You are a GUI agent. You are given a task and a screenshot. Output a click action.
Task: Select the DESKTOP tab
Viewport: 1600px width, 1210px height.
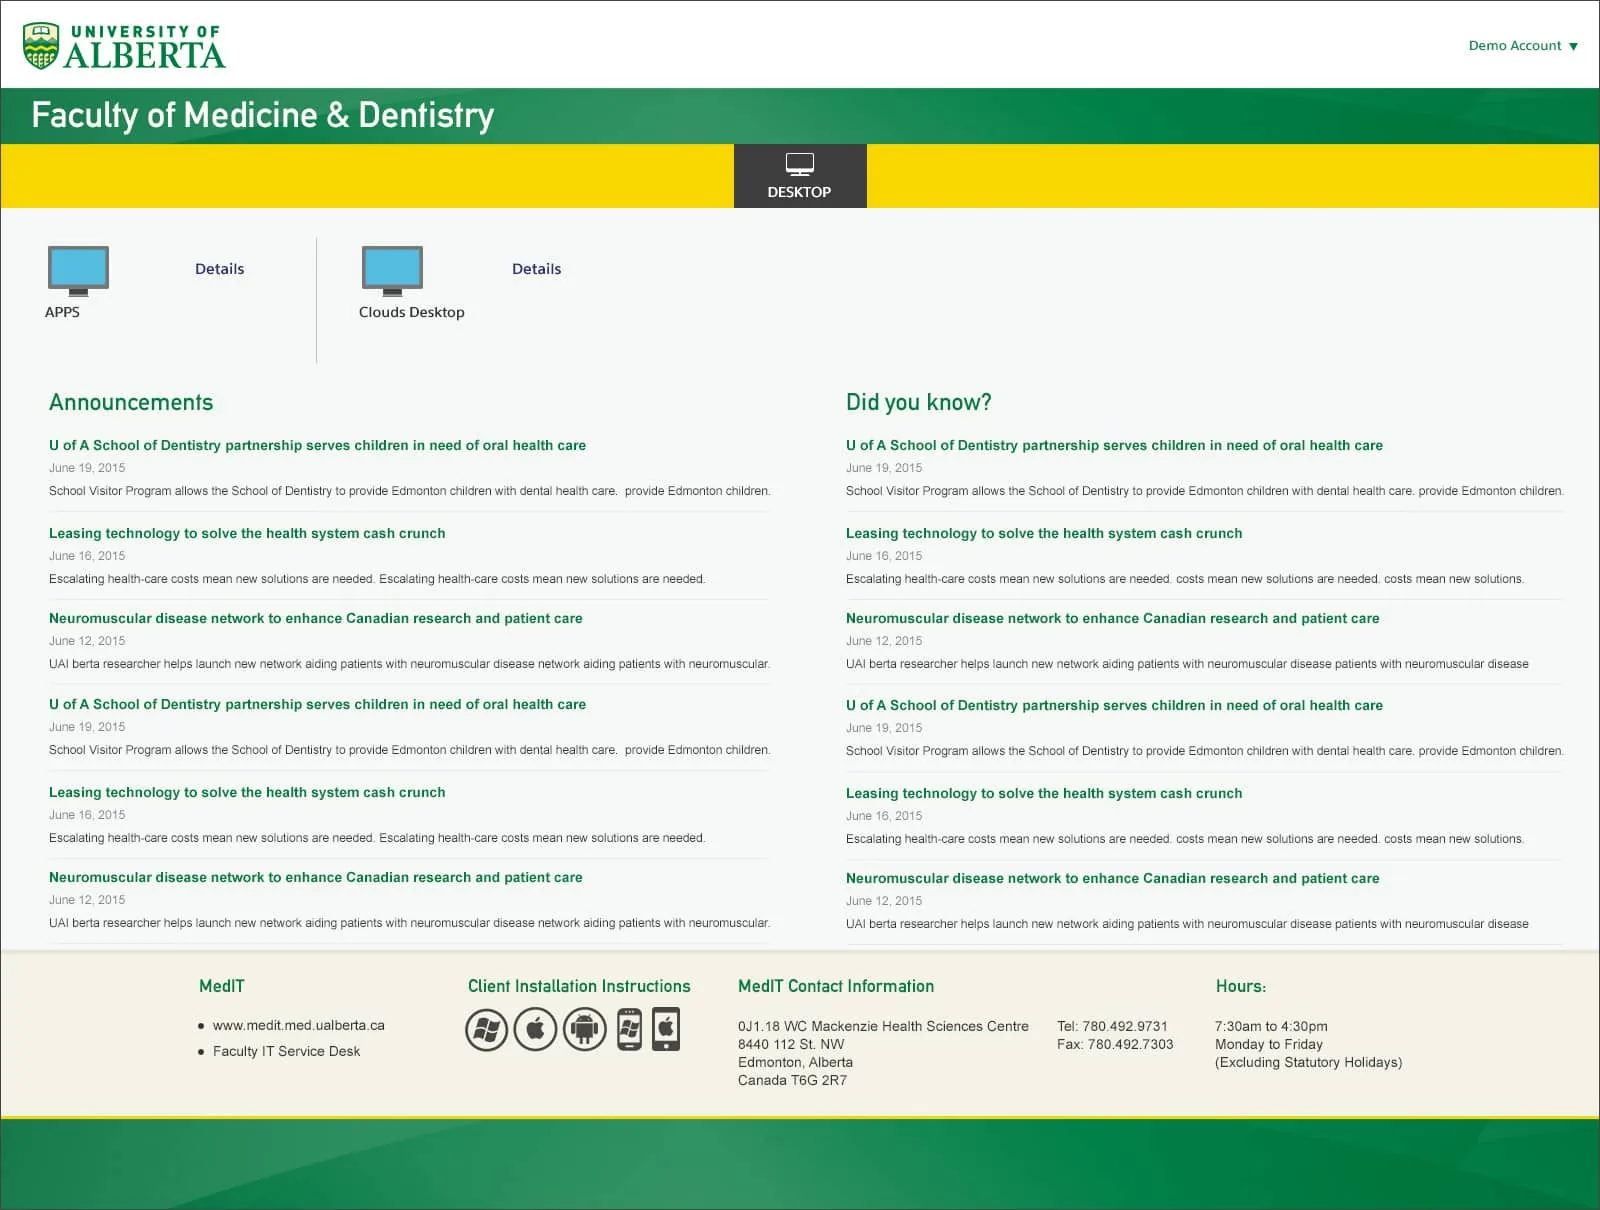pyautogui.click(x=800, y=176)
